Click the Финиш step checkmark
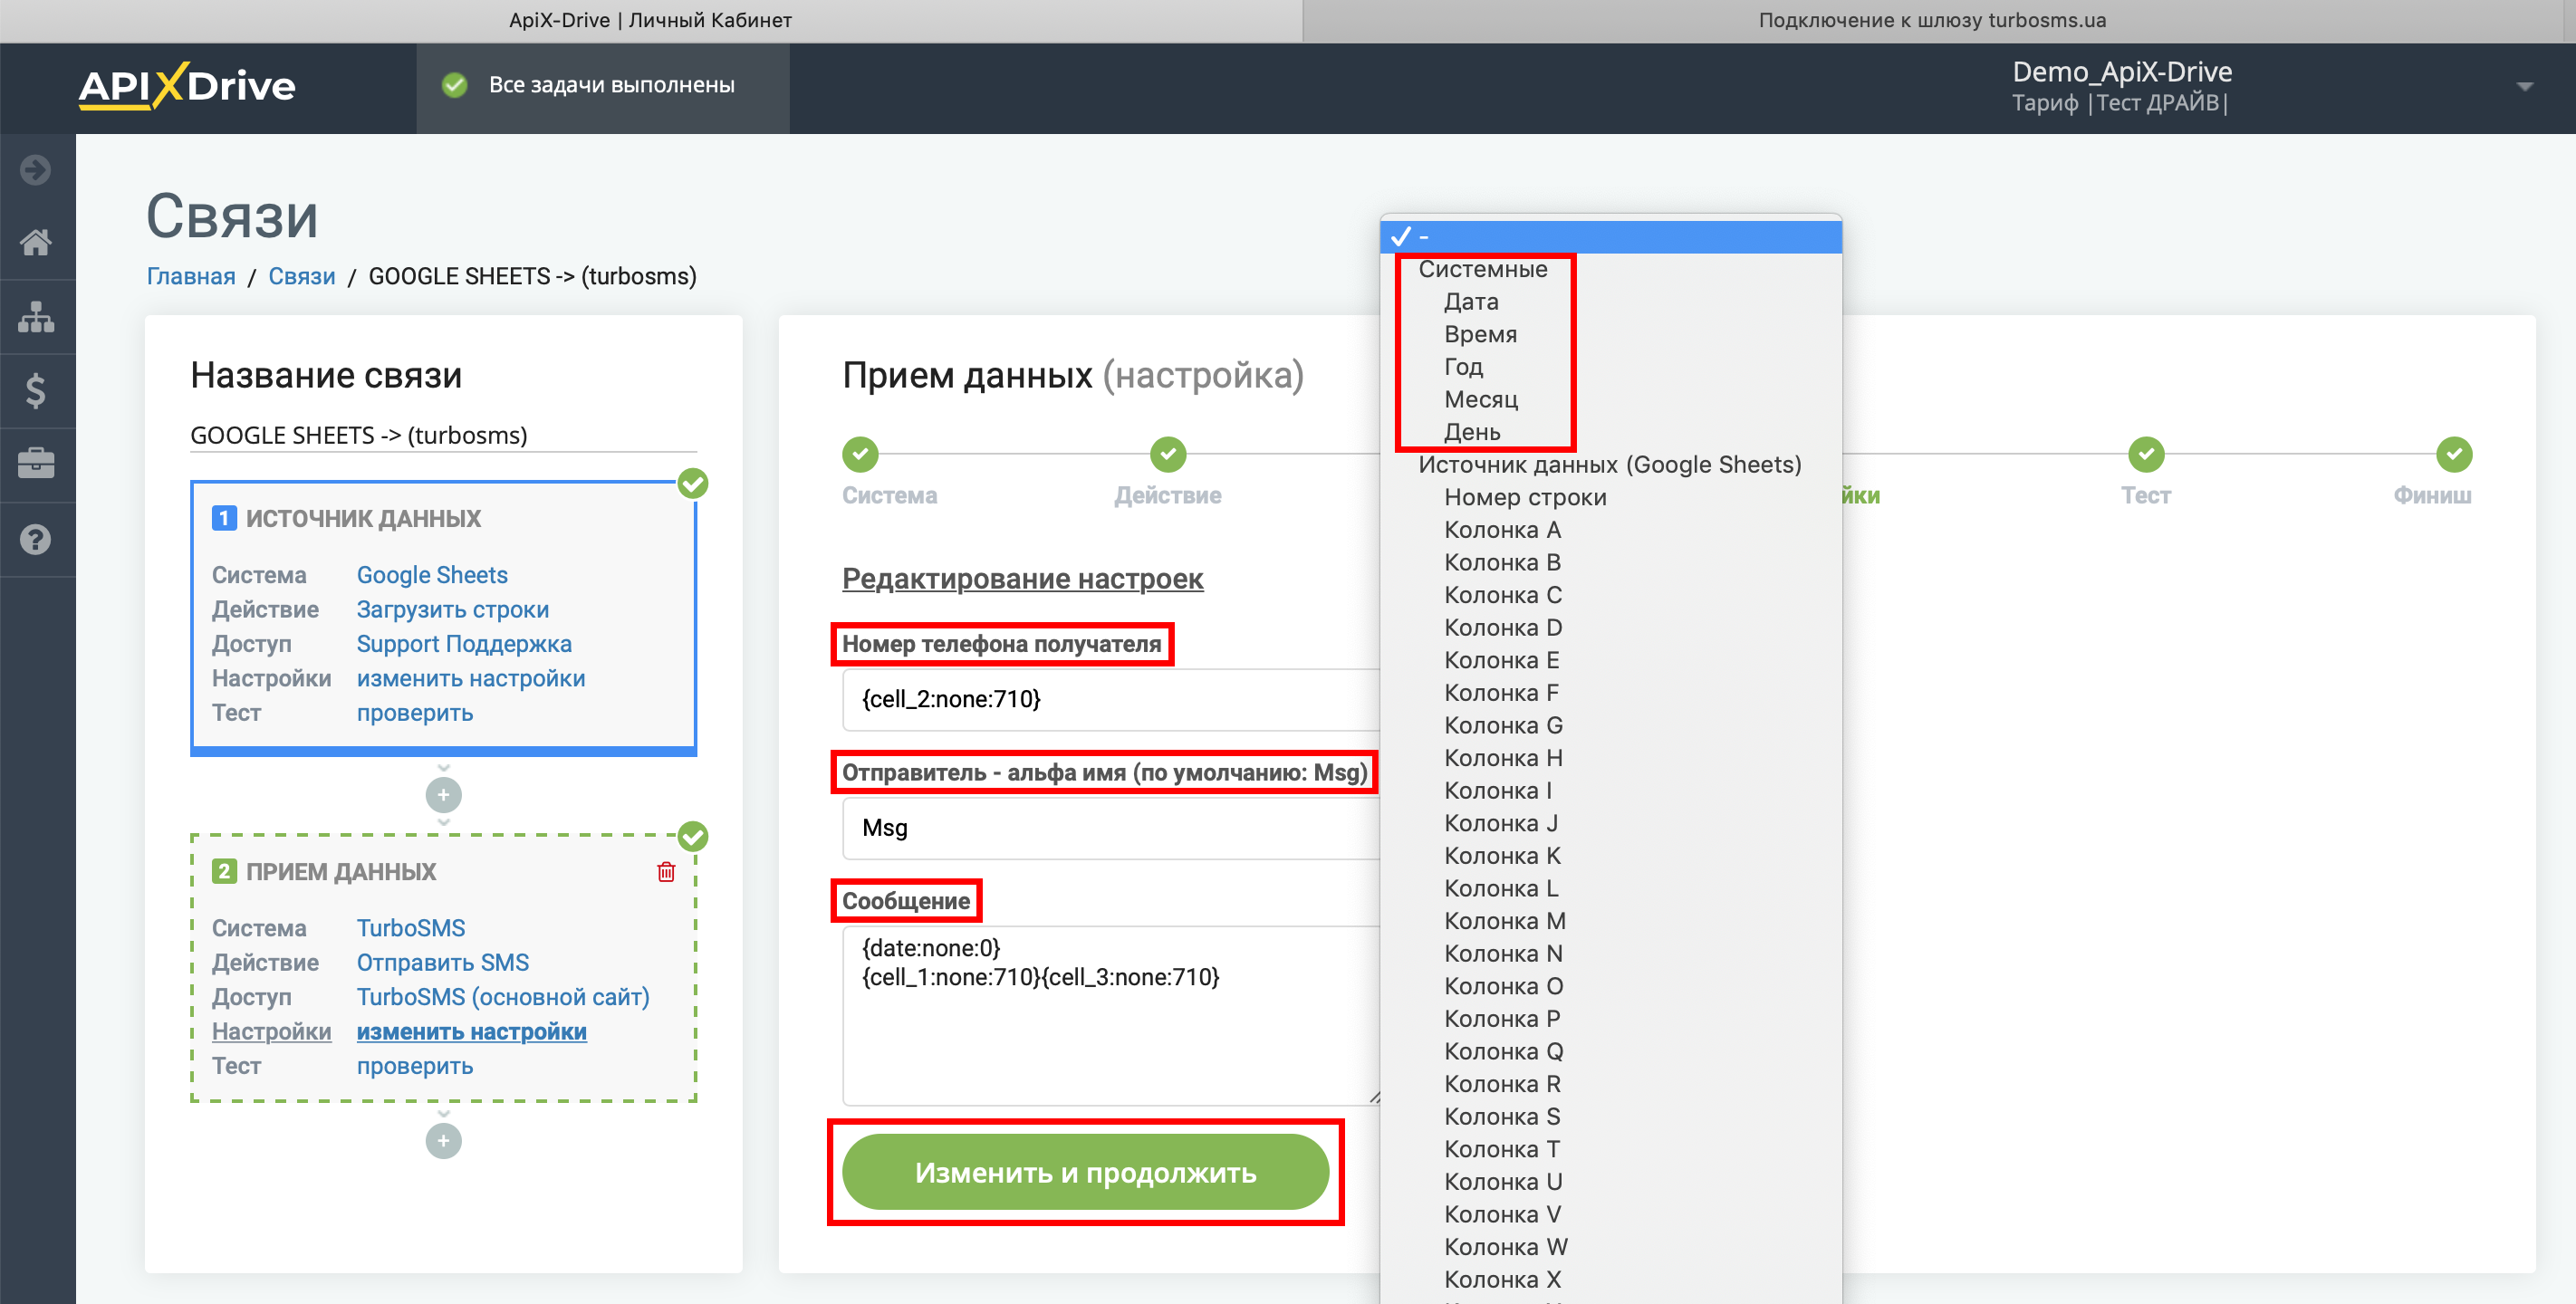 (2454, 455)
